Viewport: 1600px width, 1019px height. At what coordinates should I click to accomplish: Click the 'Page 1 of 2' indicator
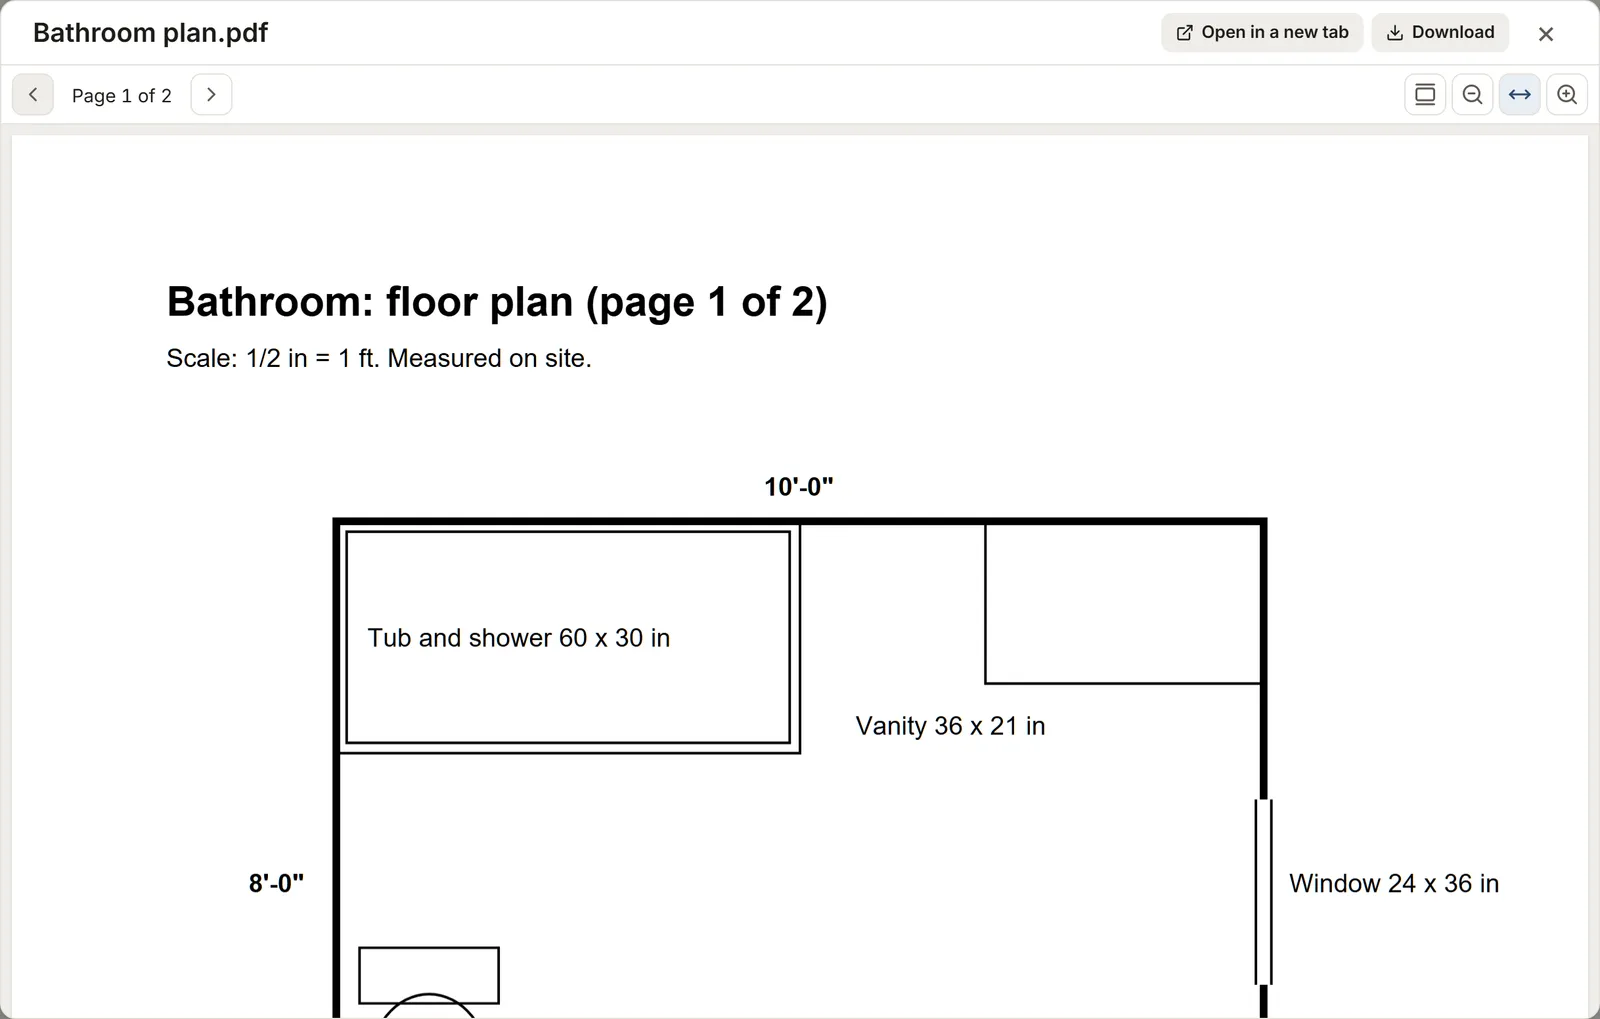pos(122,96)
